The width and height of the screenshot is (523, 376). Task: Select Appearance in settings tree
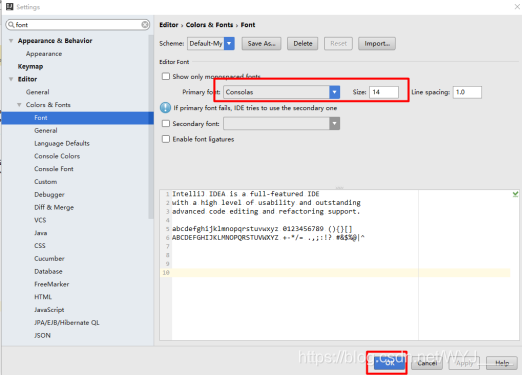click(44, 54)
